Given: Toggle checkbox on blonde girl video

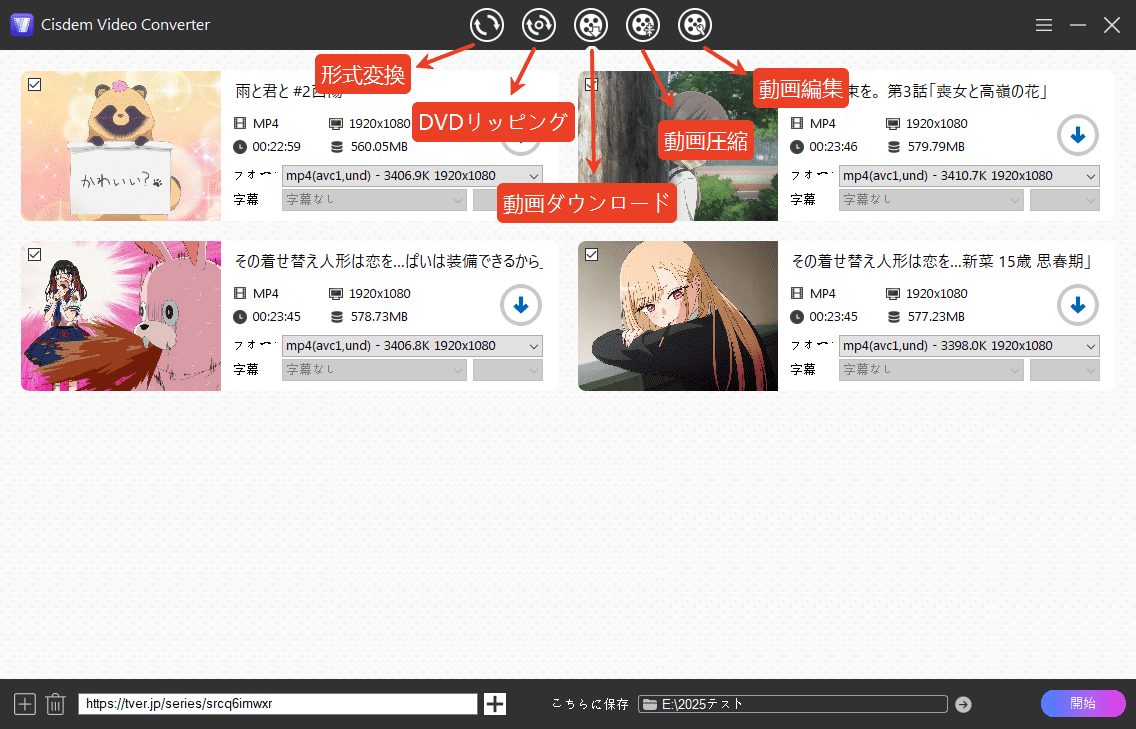Looking at the screenshot, I should coord(592,255).
